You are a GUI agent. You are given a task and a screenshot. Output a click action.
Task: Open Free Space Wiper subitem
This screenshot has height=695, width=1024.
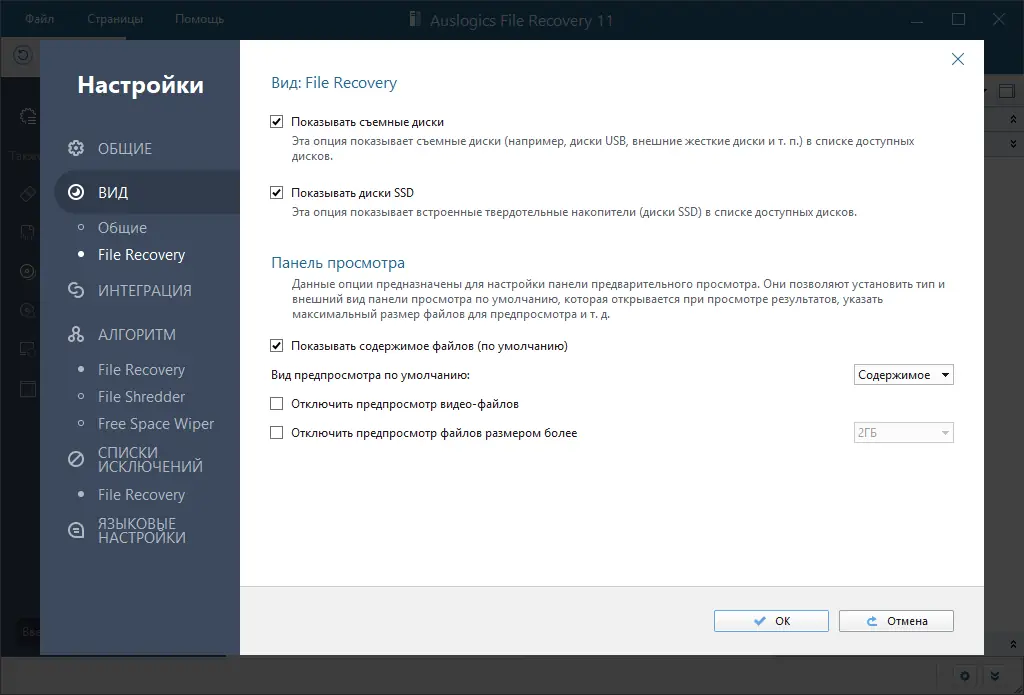pyautogui.click(x=155, y=424)
